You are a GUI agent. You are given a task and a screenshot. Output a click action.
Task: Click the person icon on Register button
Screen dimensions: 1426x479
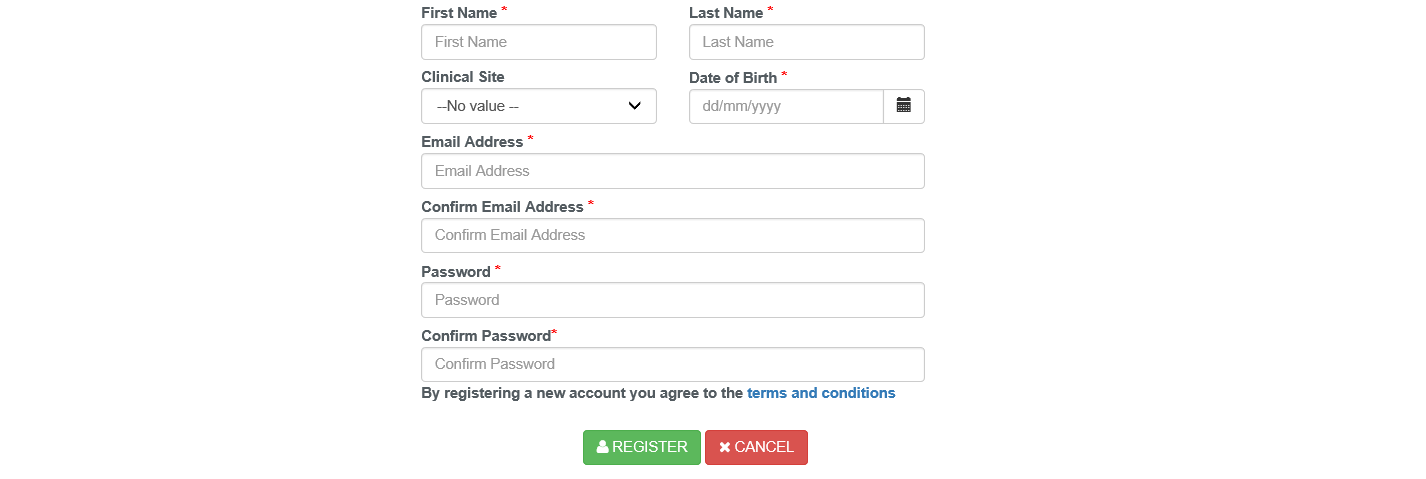(x=602, y=447)
